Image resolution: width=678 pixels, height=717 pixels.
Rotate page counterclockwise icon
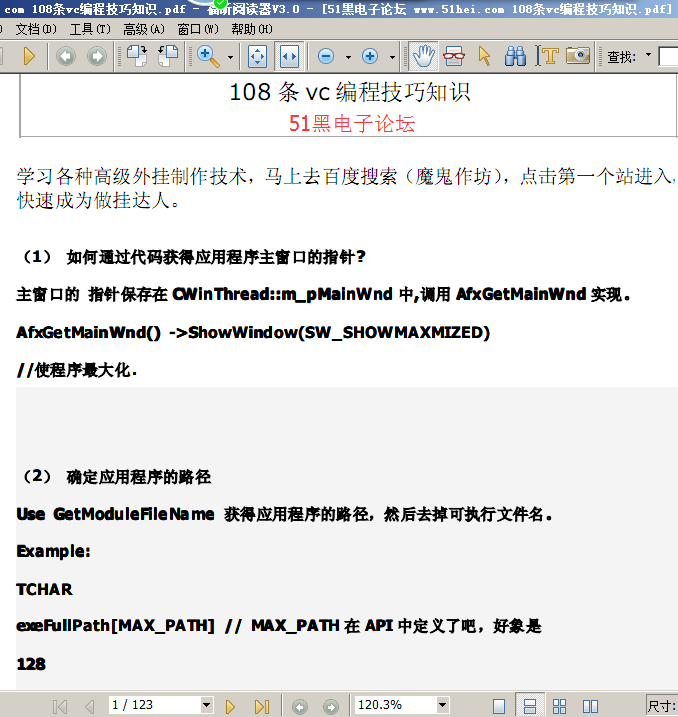168,56
